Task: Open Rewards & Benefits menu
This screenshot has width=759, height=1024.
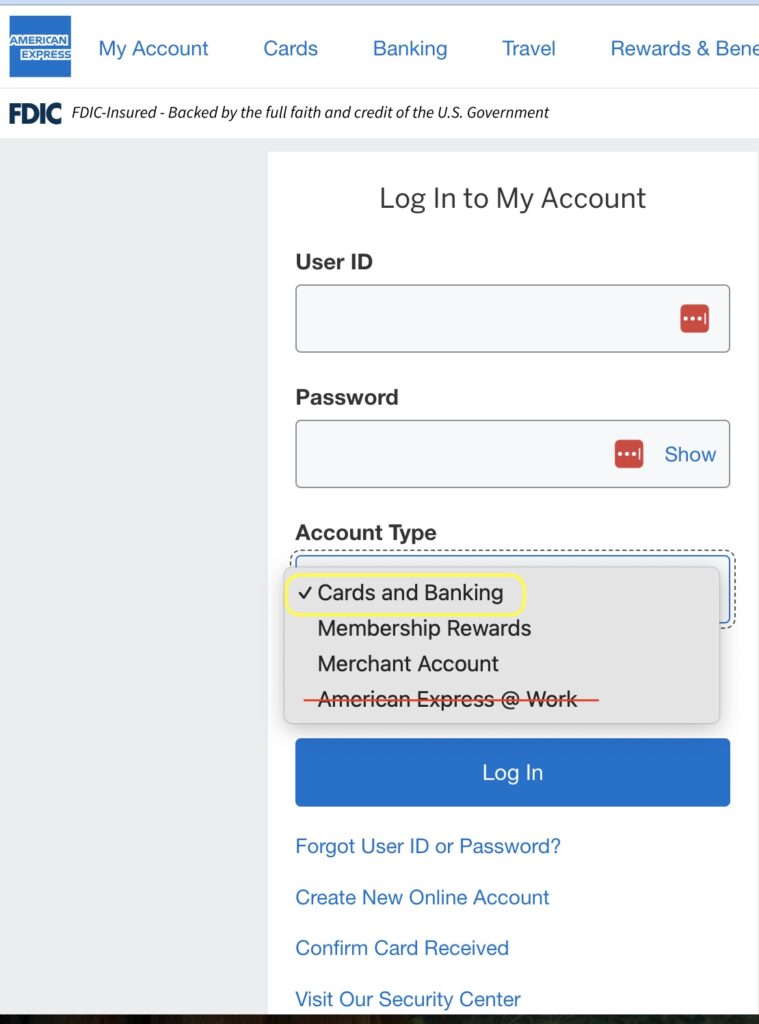Action: (x=684, y=48)
